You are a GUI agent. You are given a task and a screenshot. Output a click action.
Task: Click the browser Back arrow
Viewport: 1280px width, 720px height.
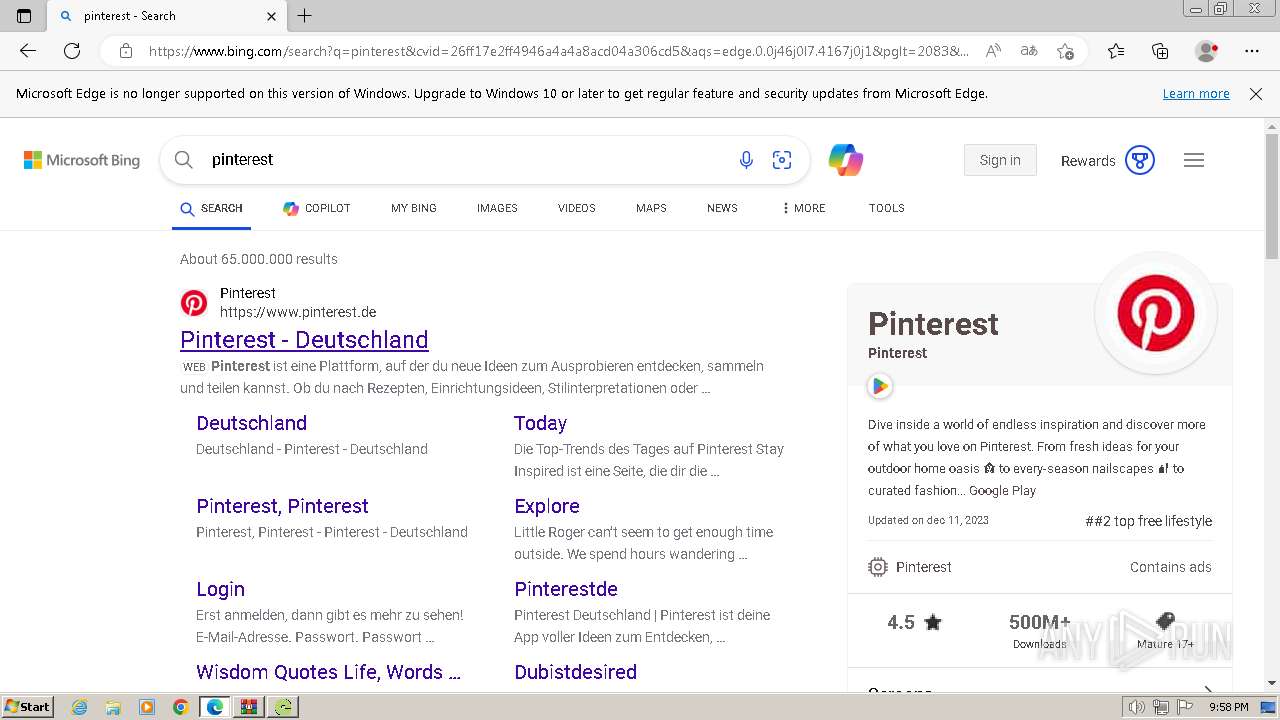(x=28, y=51)
